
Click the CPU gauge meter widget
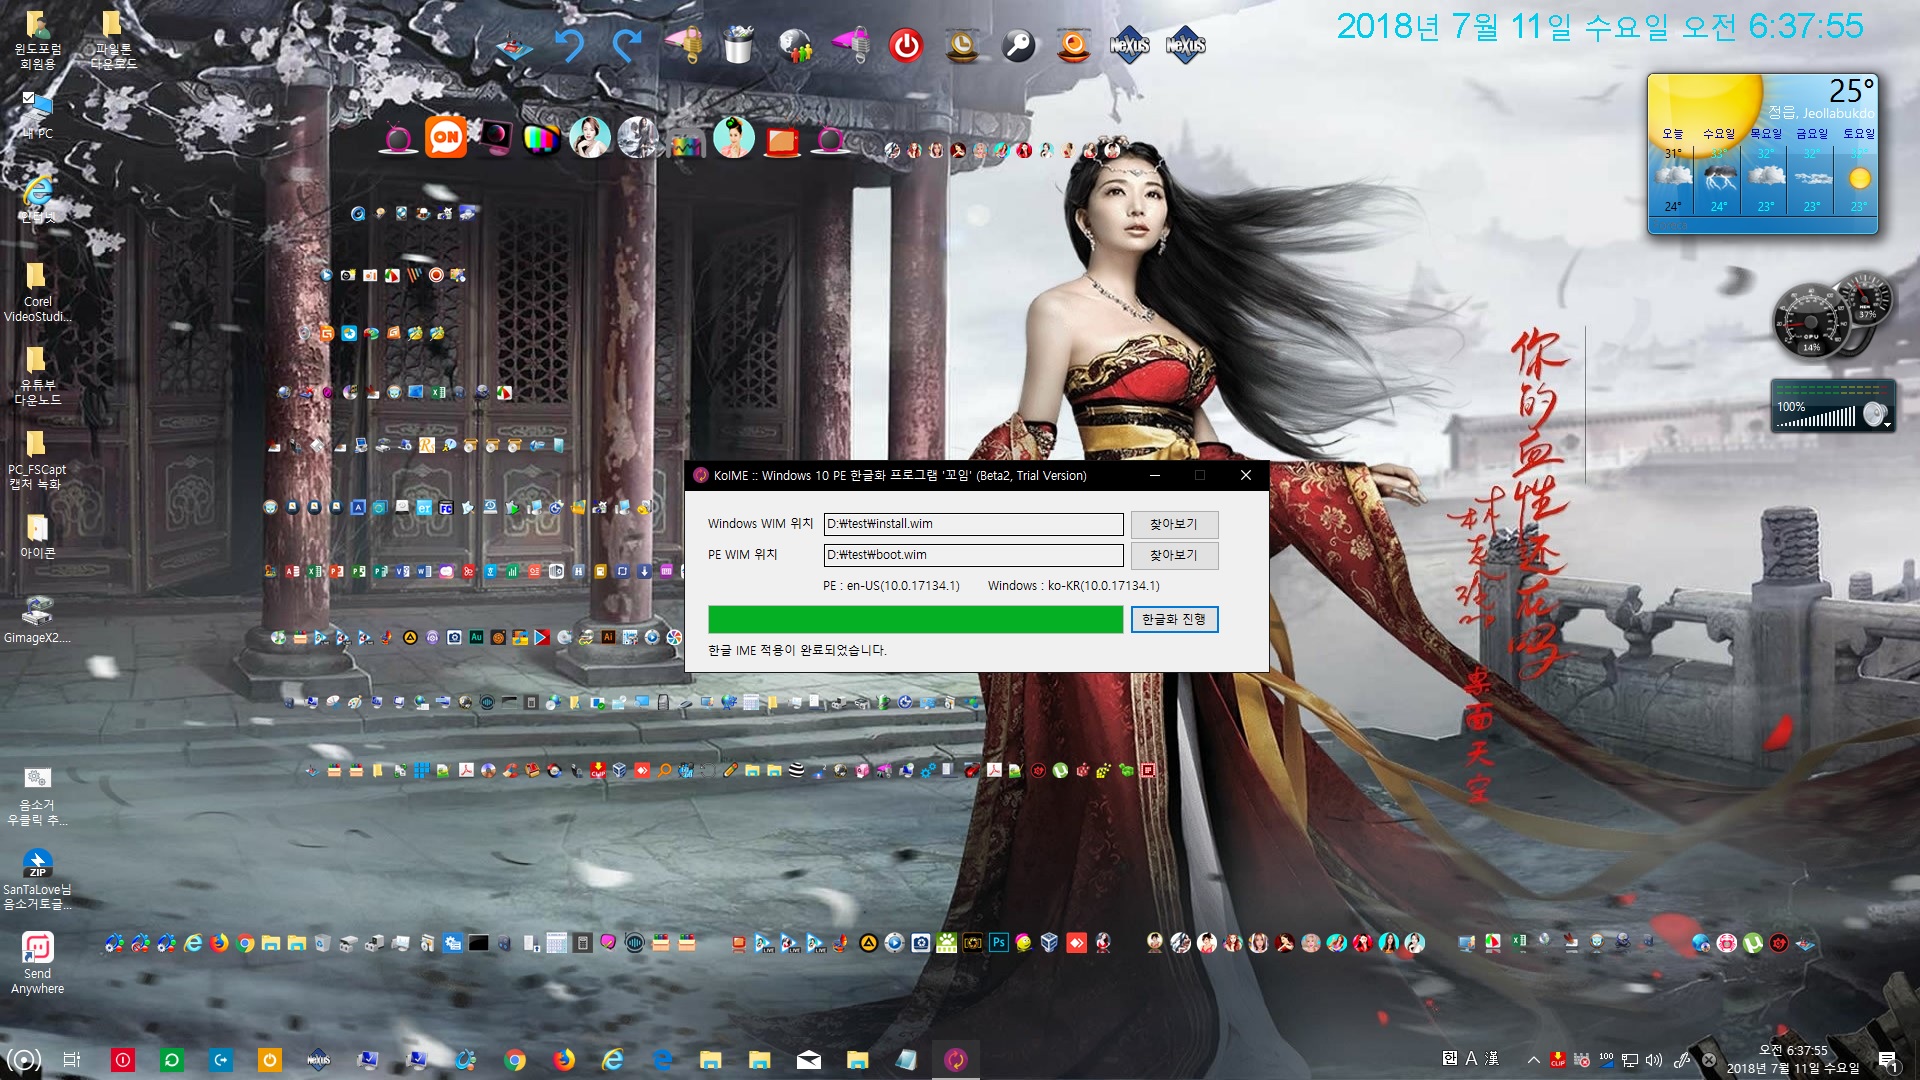[1811, 323]
